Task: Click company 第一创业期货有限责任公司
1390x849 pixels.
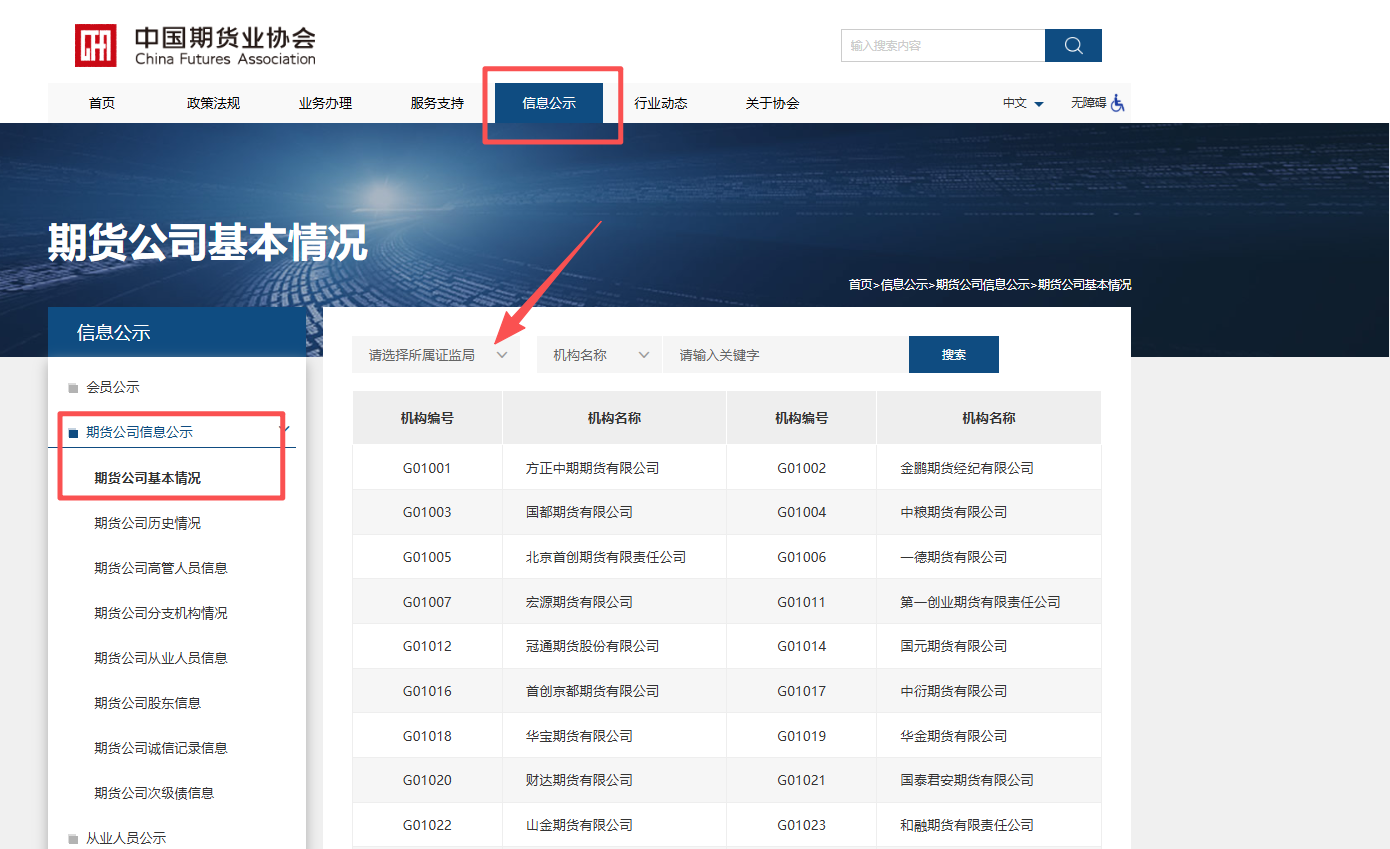Action: 980,602
